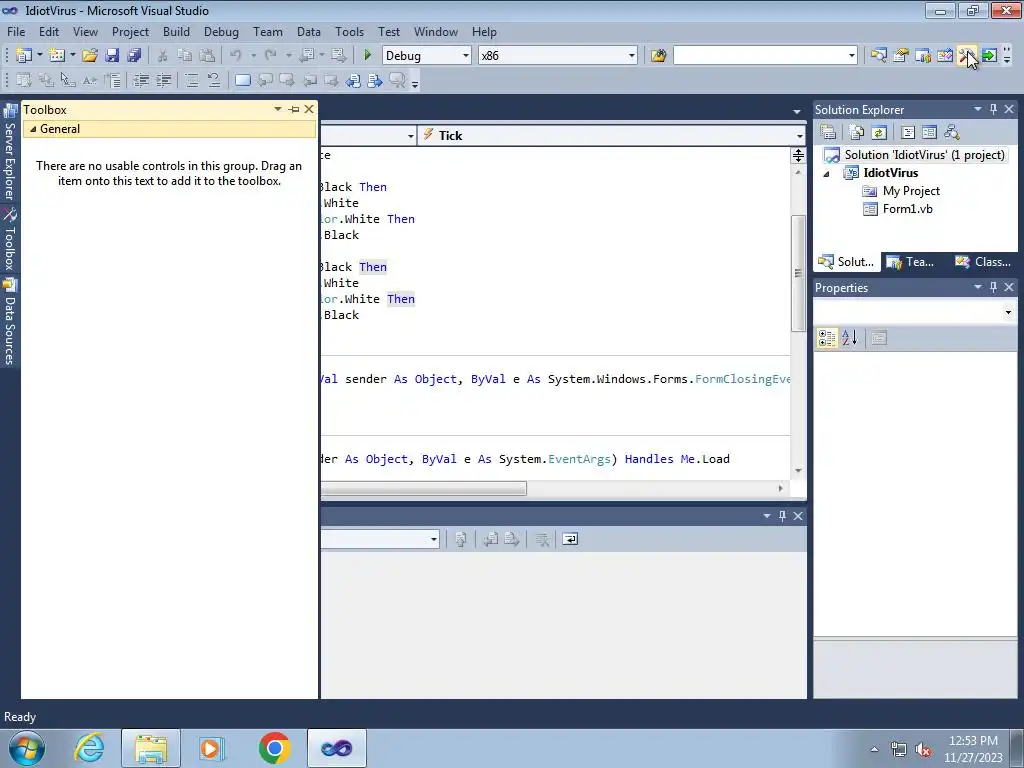Launch Internet Explorer from the taskbar

[x=89, y=748]
